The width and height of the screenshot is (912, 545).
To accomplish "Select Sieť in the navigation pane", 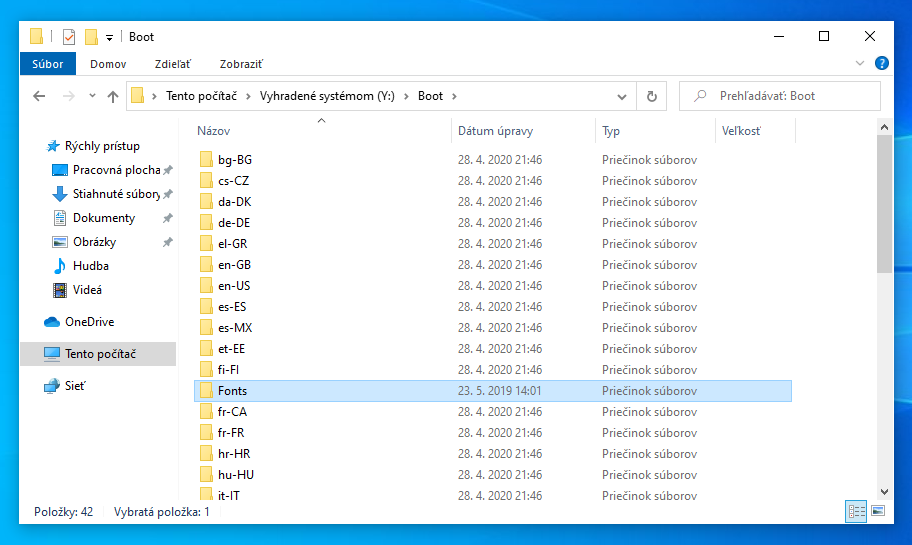I will pyautogui.click(x=75, y=386).
